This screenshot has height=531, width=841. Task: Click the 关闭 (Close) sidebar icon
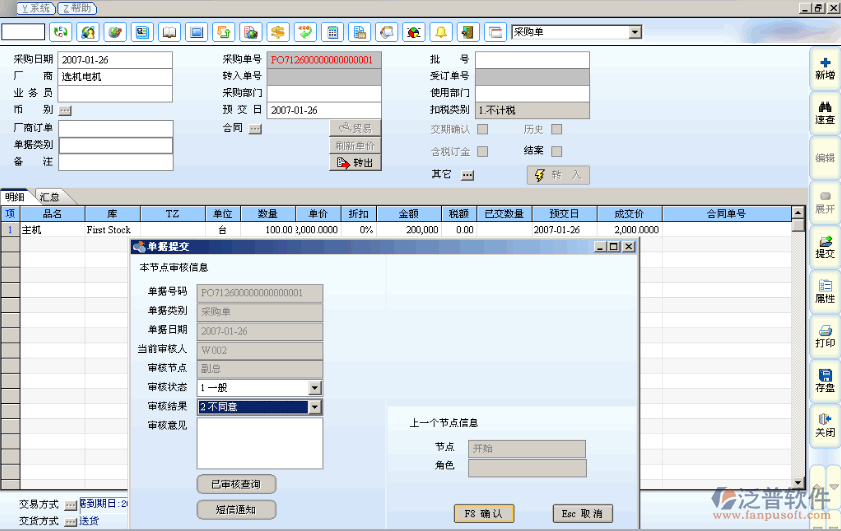(824, 425)
